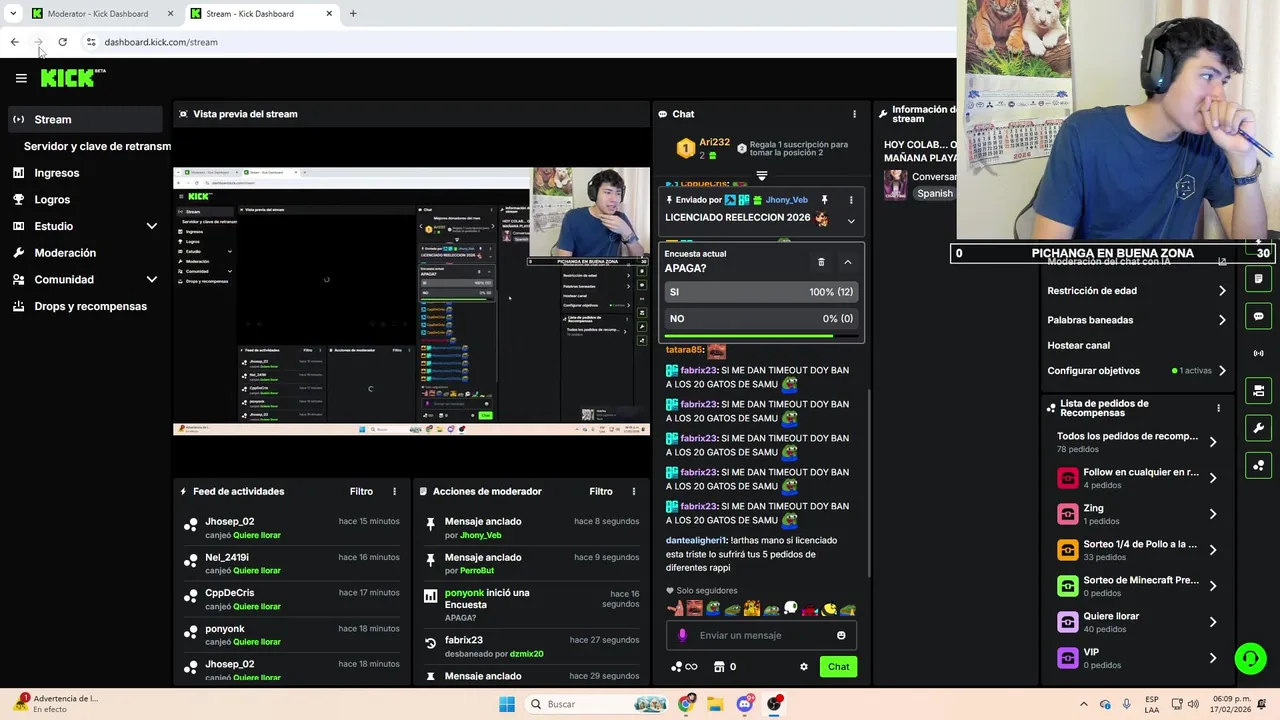
Task: Open chat settings gear icon
Action: [803, 667]
